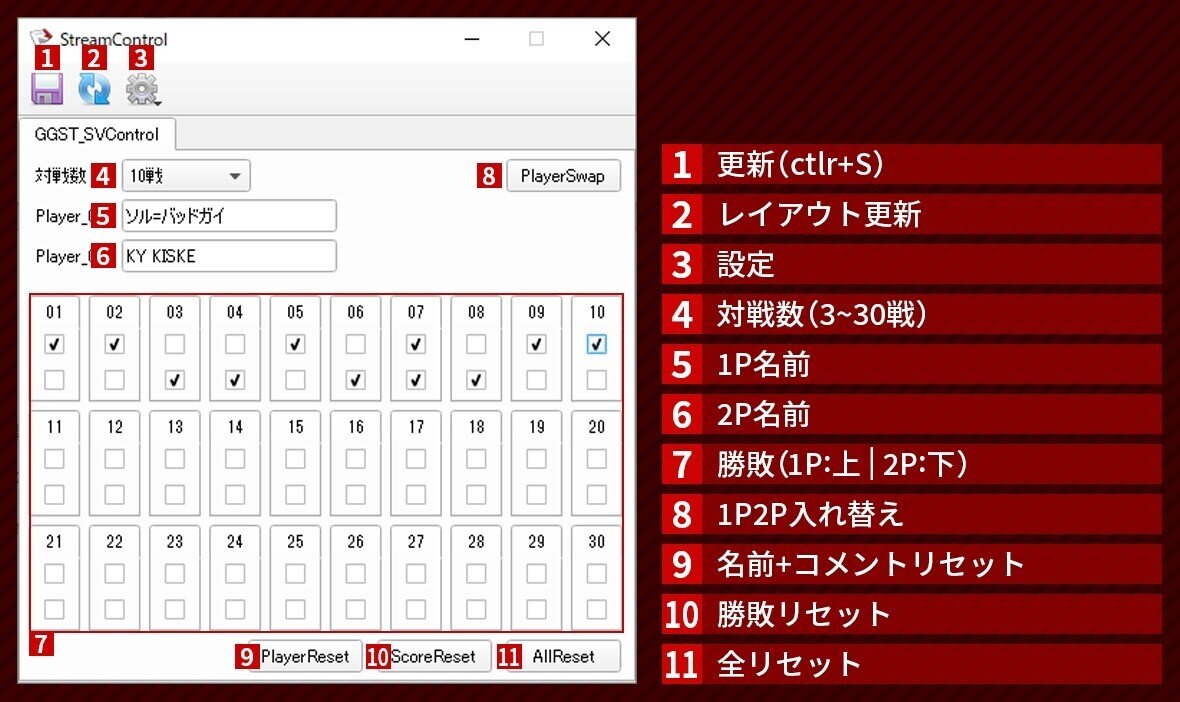The image size is (1180, 702).
Task: Open the settings gear icon
Action: tap(143, 90)
